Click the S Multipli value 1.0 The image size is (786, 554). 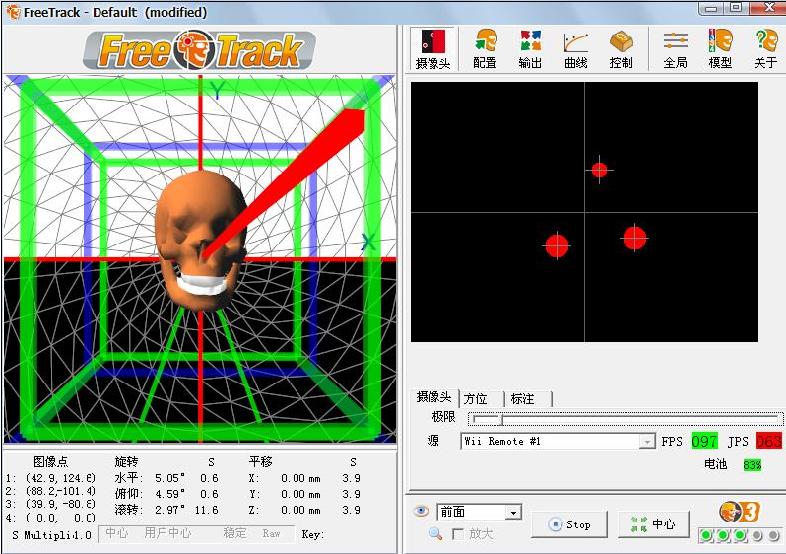coord(84,535)
